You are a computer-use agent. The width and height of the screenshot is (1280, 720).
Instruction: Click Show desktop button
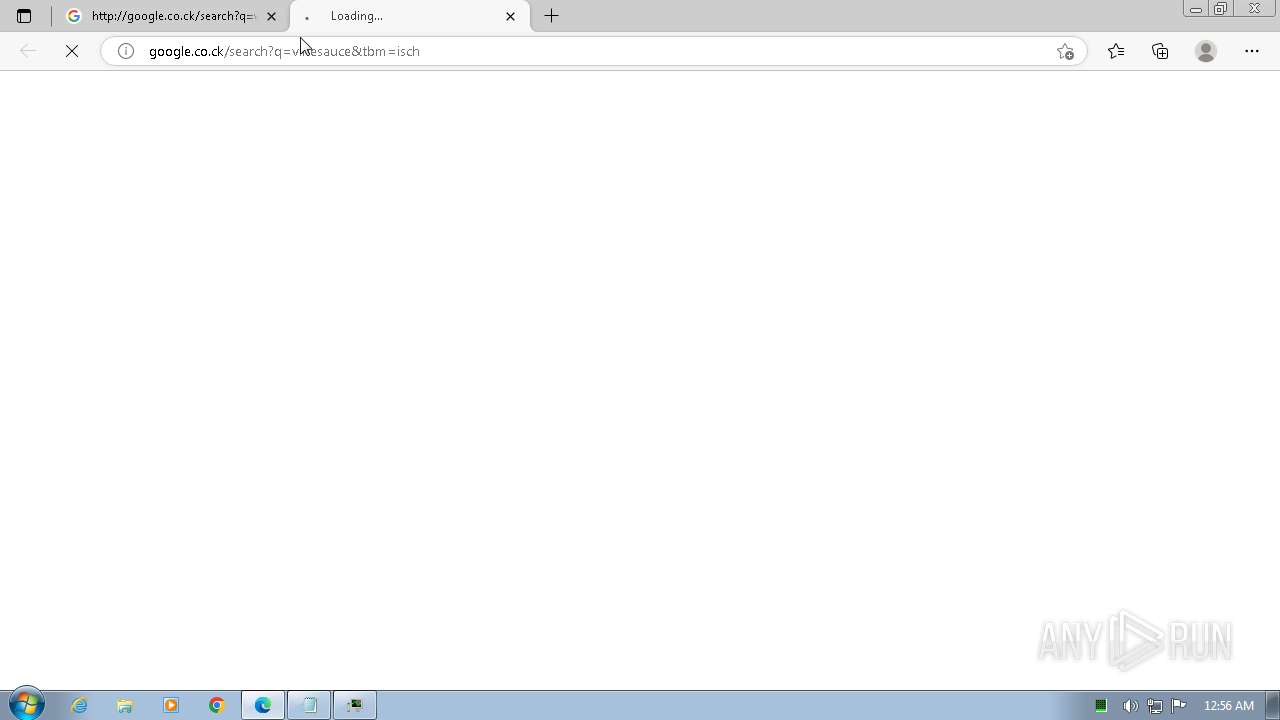[1272, 705]
